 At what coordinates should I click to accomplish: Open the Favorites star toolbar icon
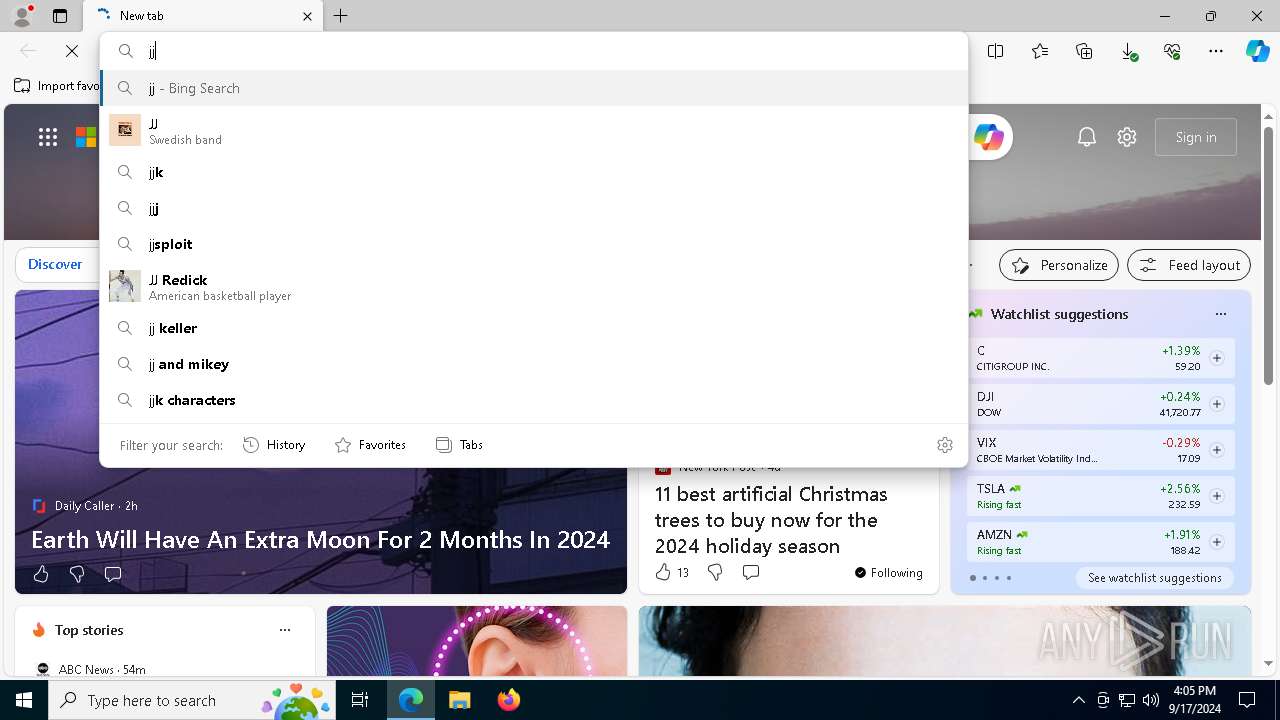[x=1040, y=51]
